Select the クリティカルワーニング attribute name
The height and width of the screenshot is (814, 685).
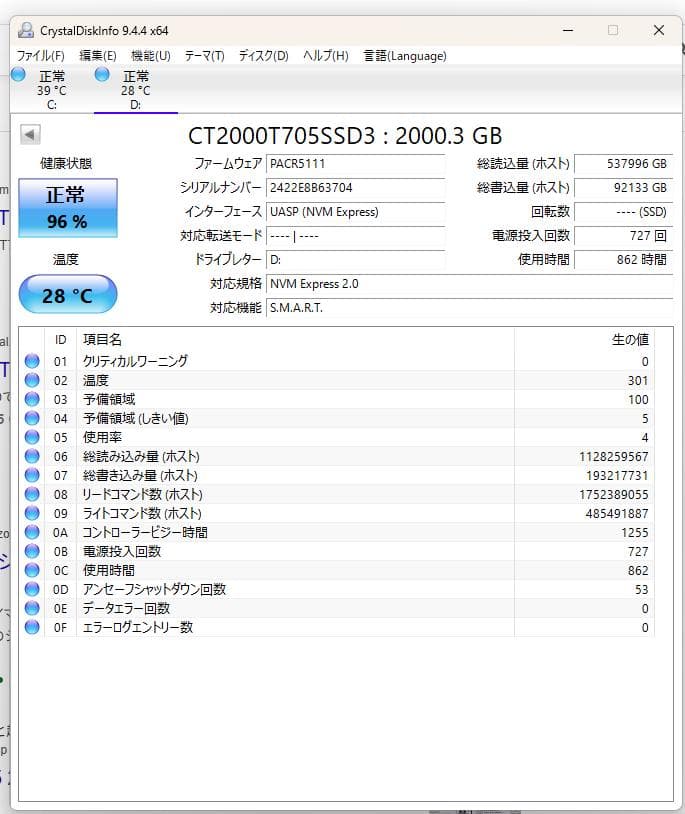pos(135,361)
